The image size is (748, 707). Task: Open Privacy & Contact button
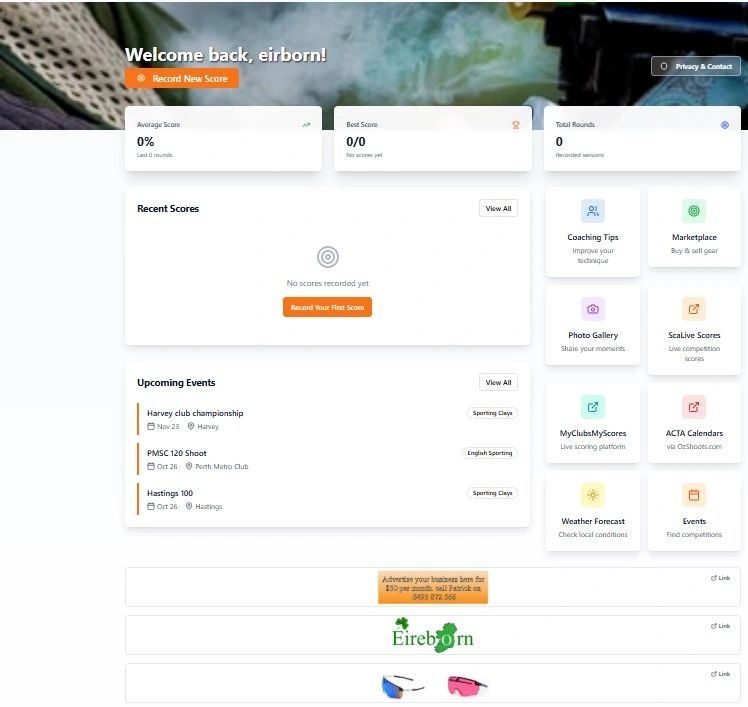click(x=696, y=66)
